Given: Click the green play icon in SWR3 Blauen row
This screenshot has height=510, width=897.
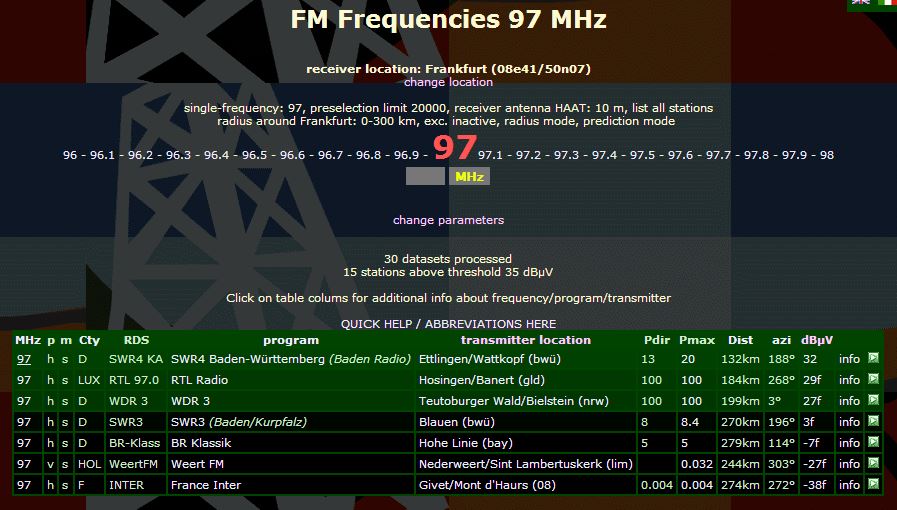Looking at the screenshot, I should pyautogui.click(x=873, y=421).
